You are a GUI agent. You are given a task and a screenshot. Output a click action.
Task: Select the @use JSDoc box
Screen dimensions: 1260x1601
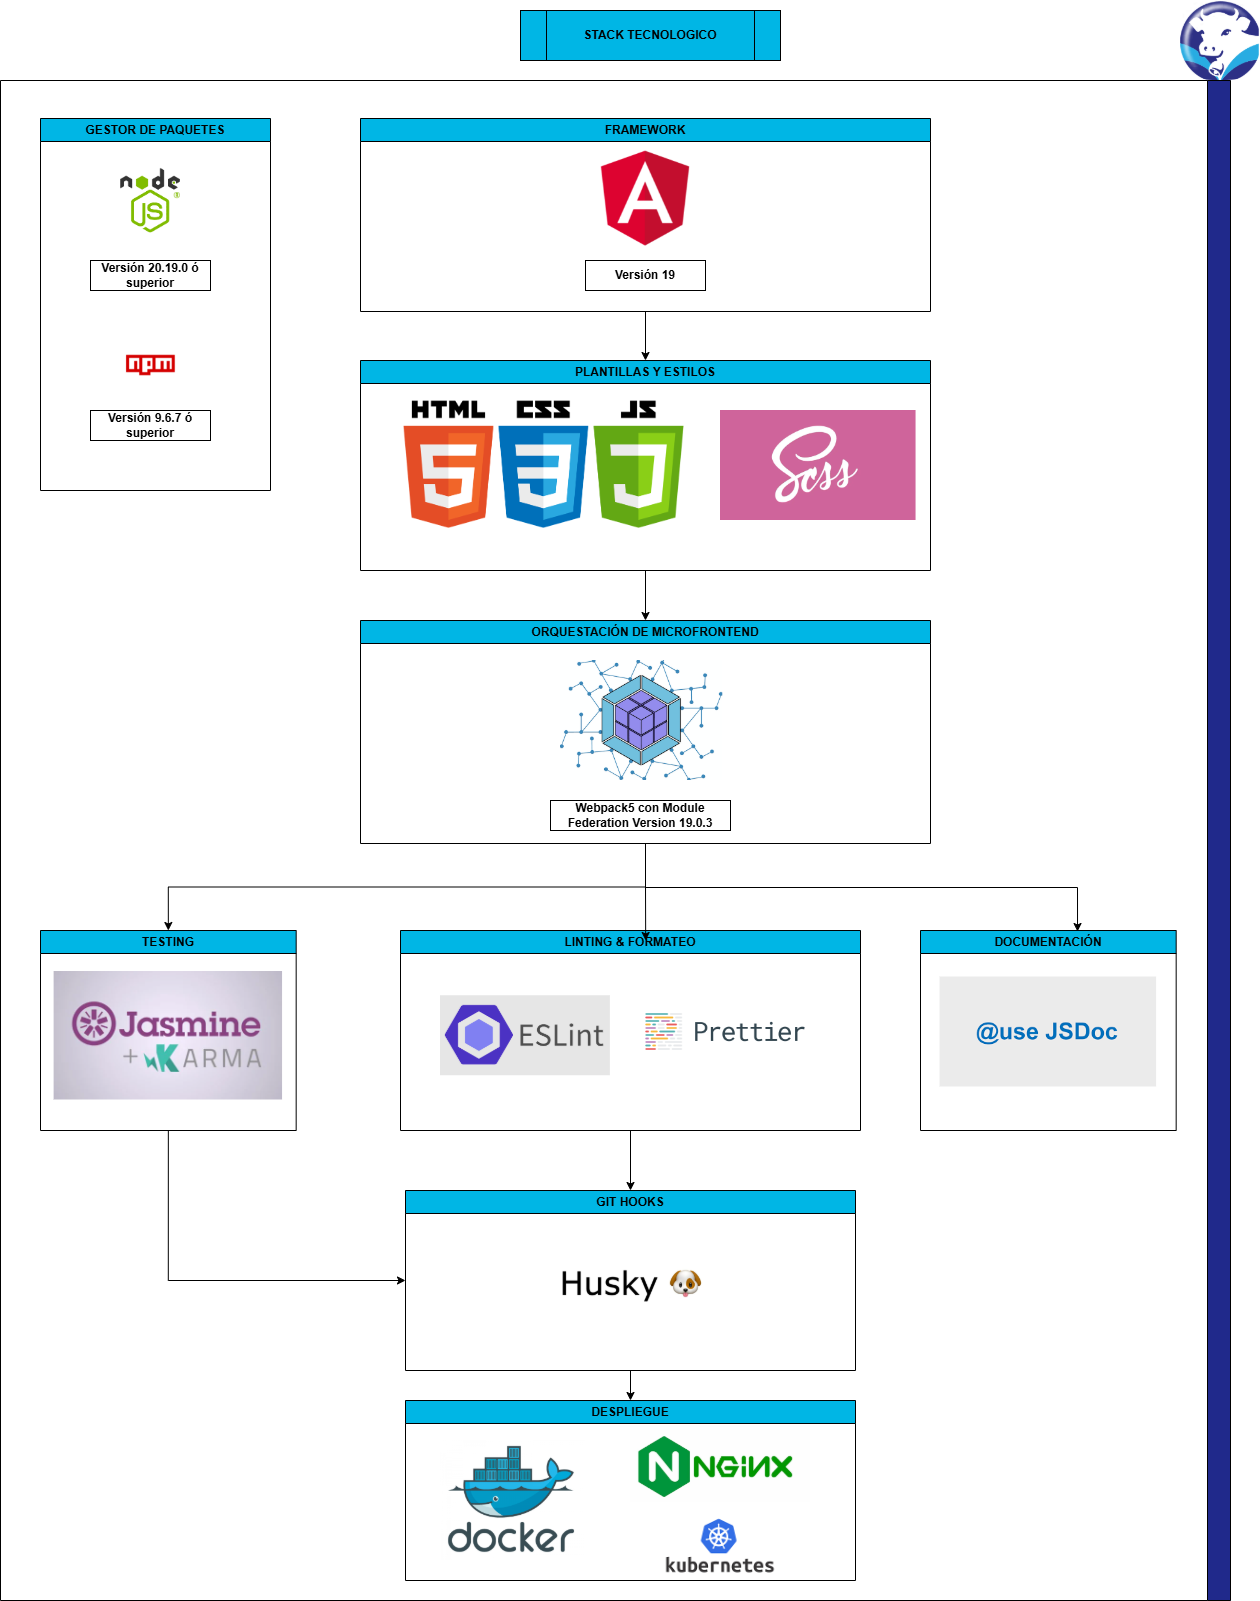click(x=1047, y=1031)
